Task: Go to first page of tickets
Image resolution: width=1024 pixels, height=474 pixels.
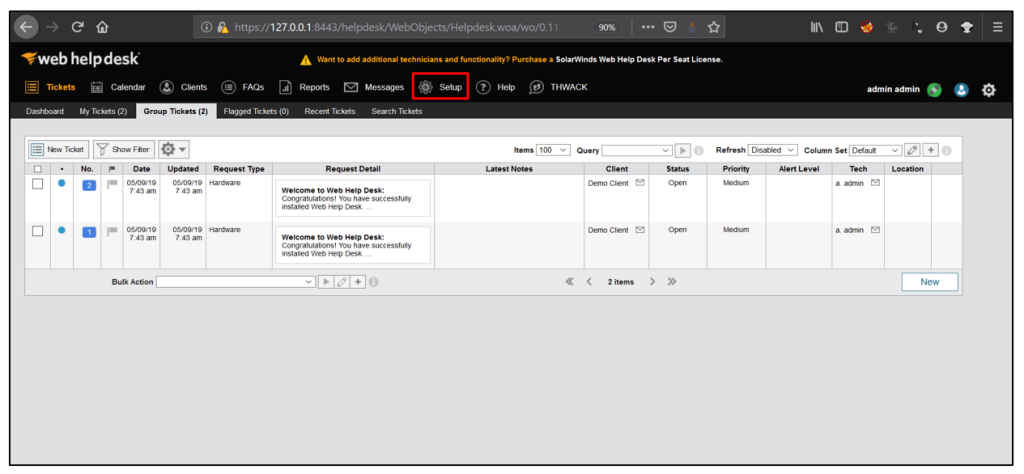Action: point(569,281)
